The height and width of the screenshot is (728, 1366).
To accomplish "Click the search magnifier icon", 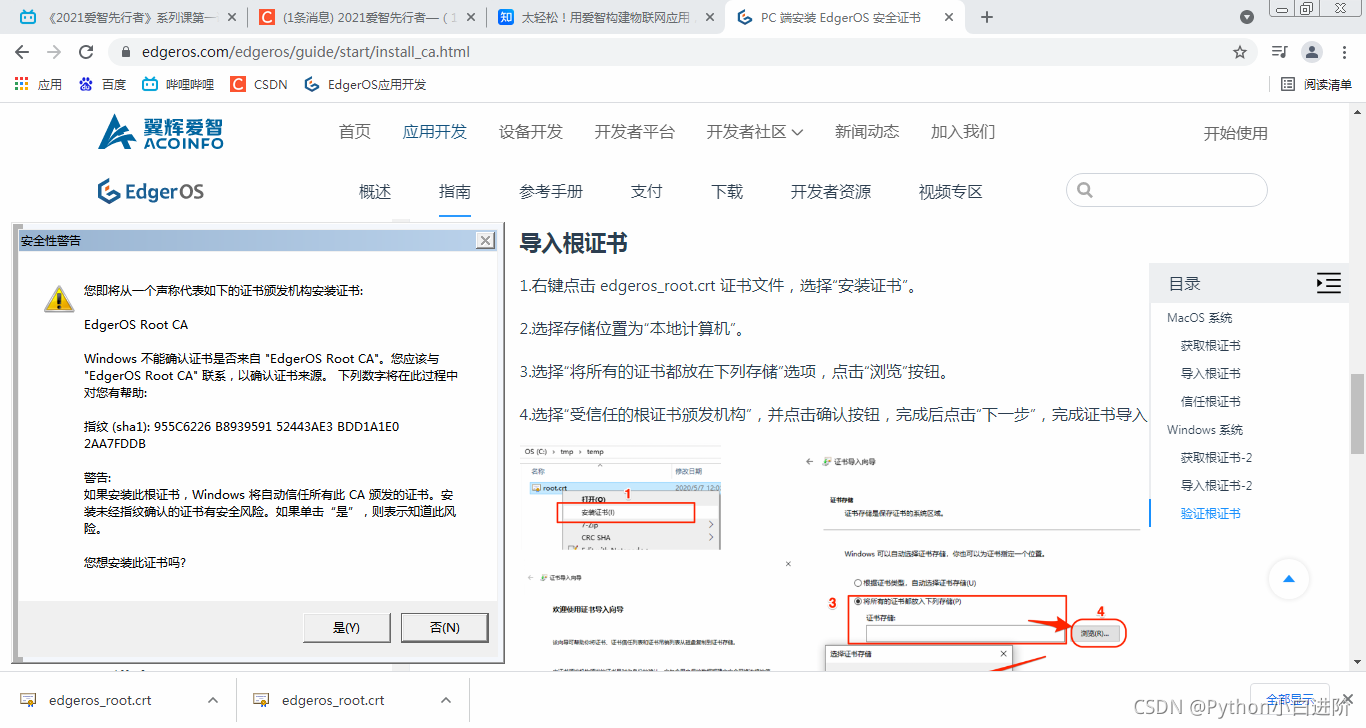I will click(x=1085, y=190).
